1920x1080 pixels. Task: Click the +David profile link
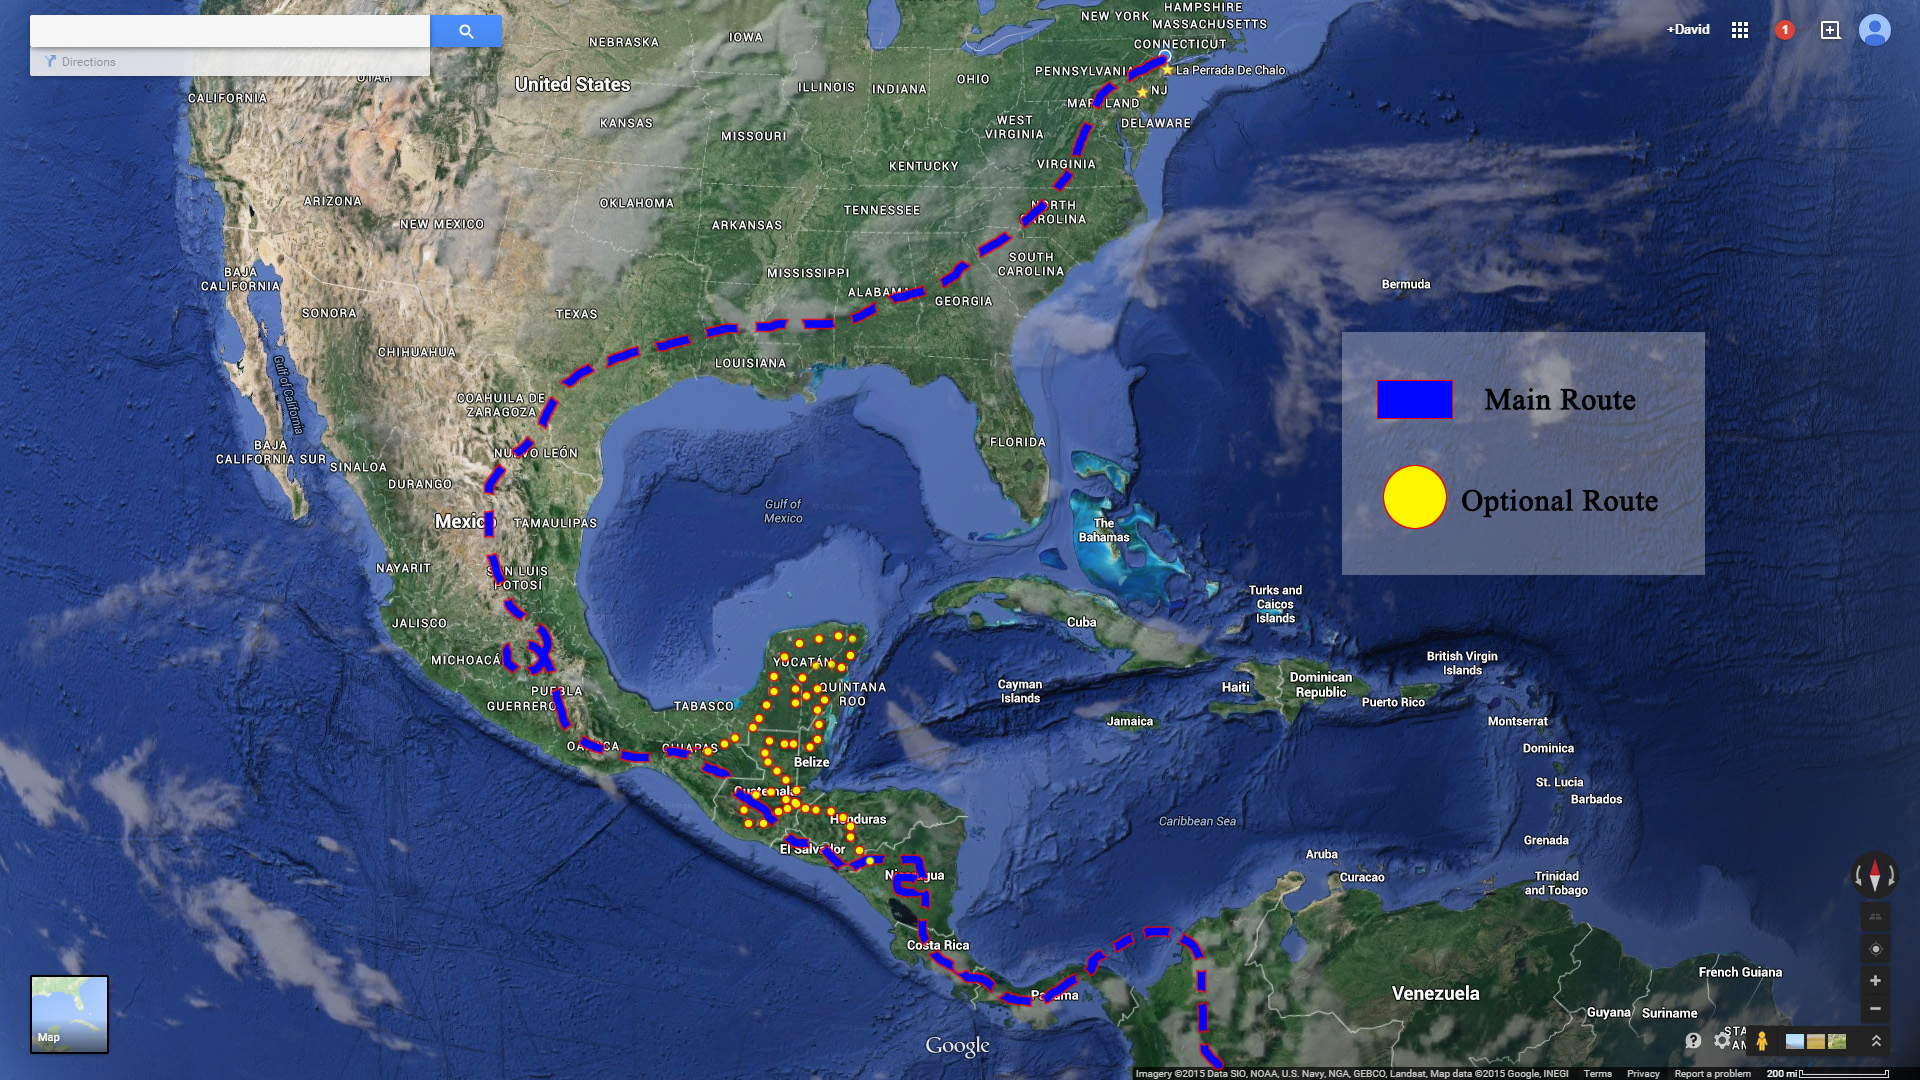[1688, 30]
